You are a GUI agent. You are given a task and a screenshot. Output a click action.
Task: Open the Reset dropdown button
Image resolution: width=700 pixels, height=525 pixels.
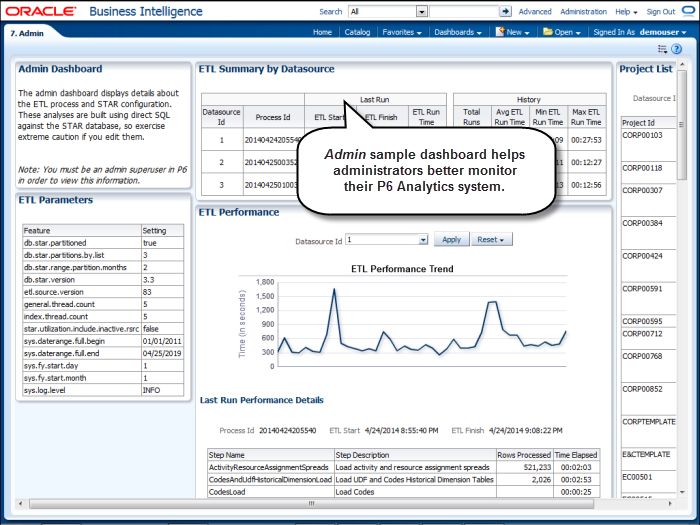pos(491,240)
